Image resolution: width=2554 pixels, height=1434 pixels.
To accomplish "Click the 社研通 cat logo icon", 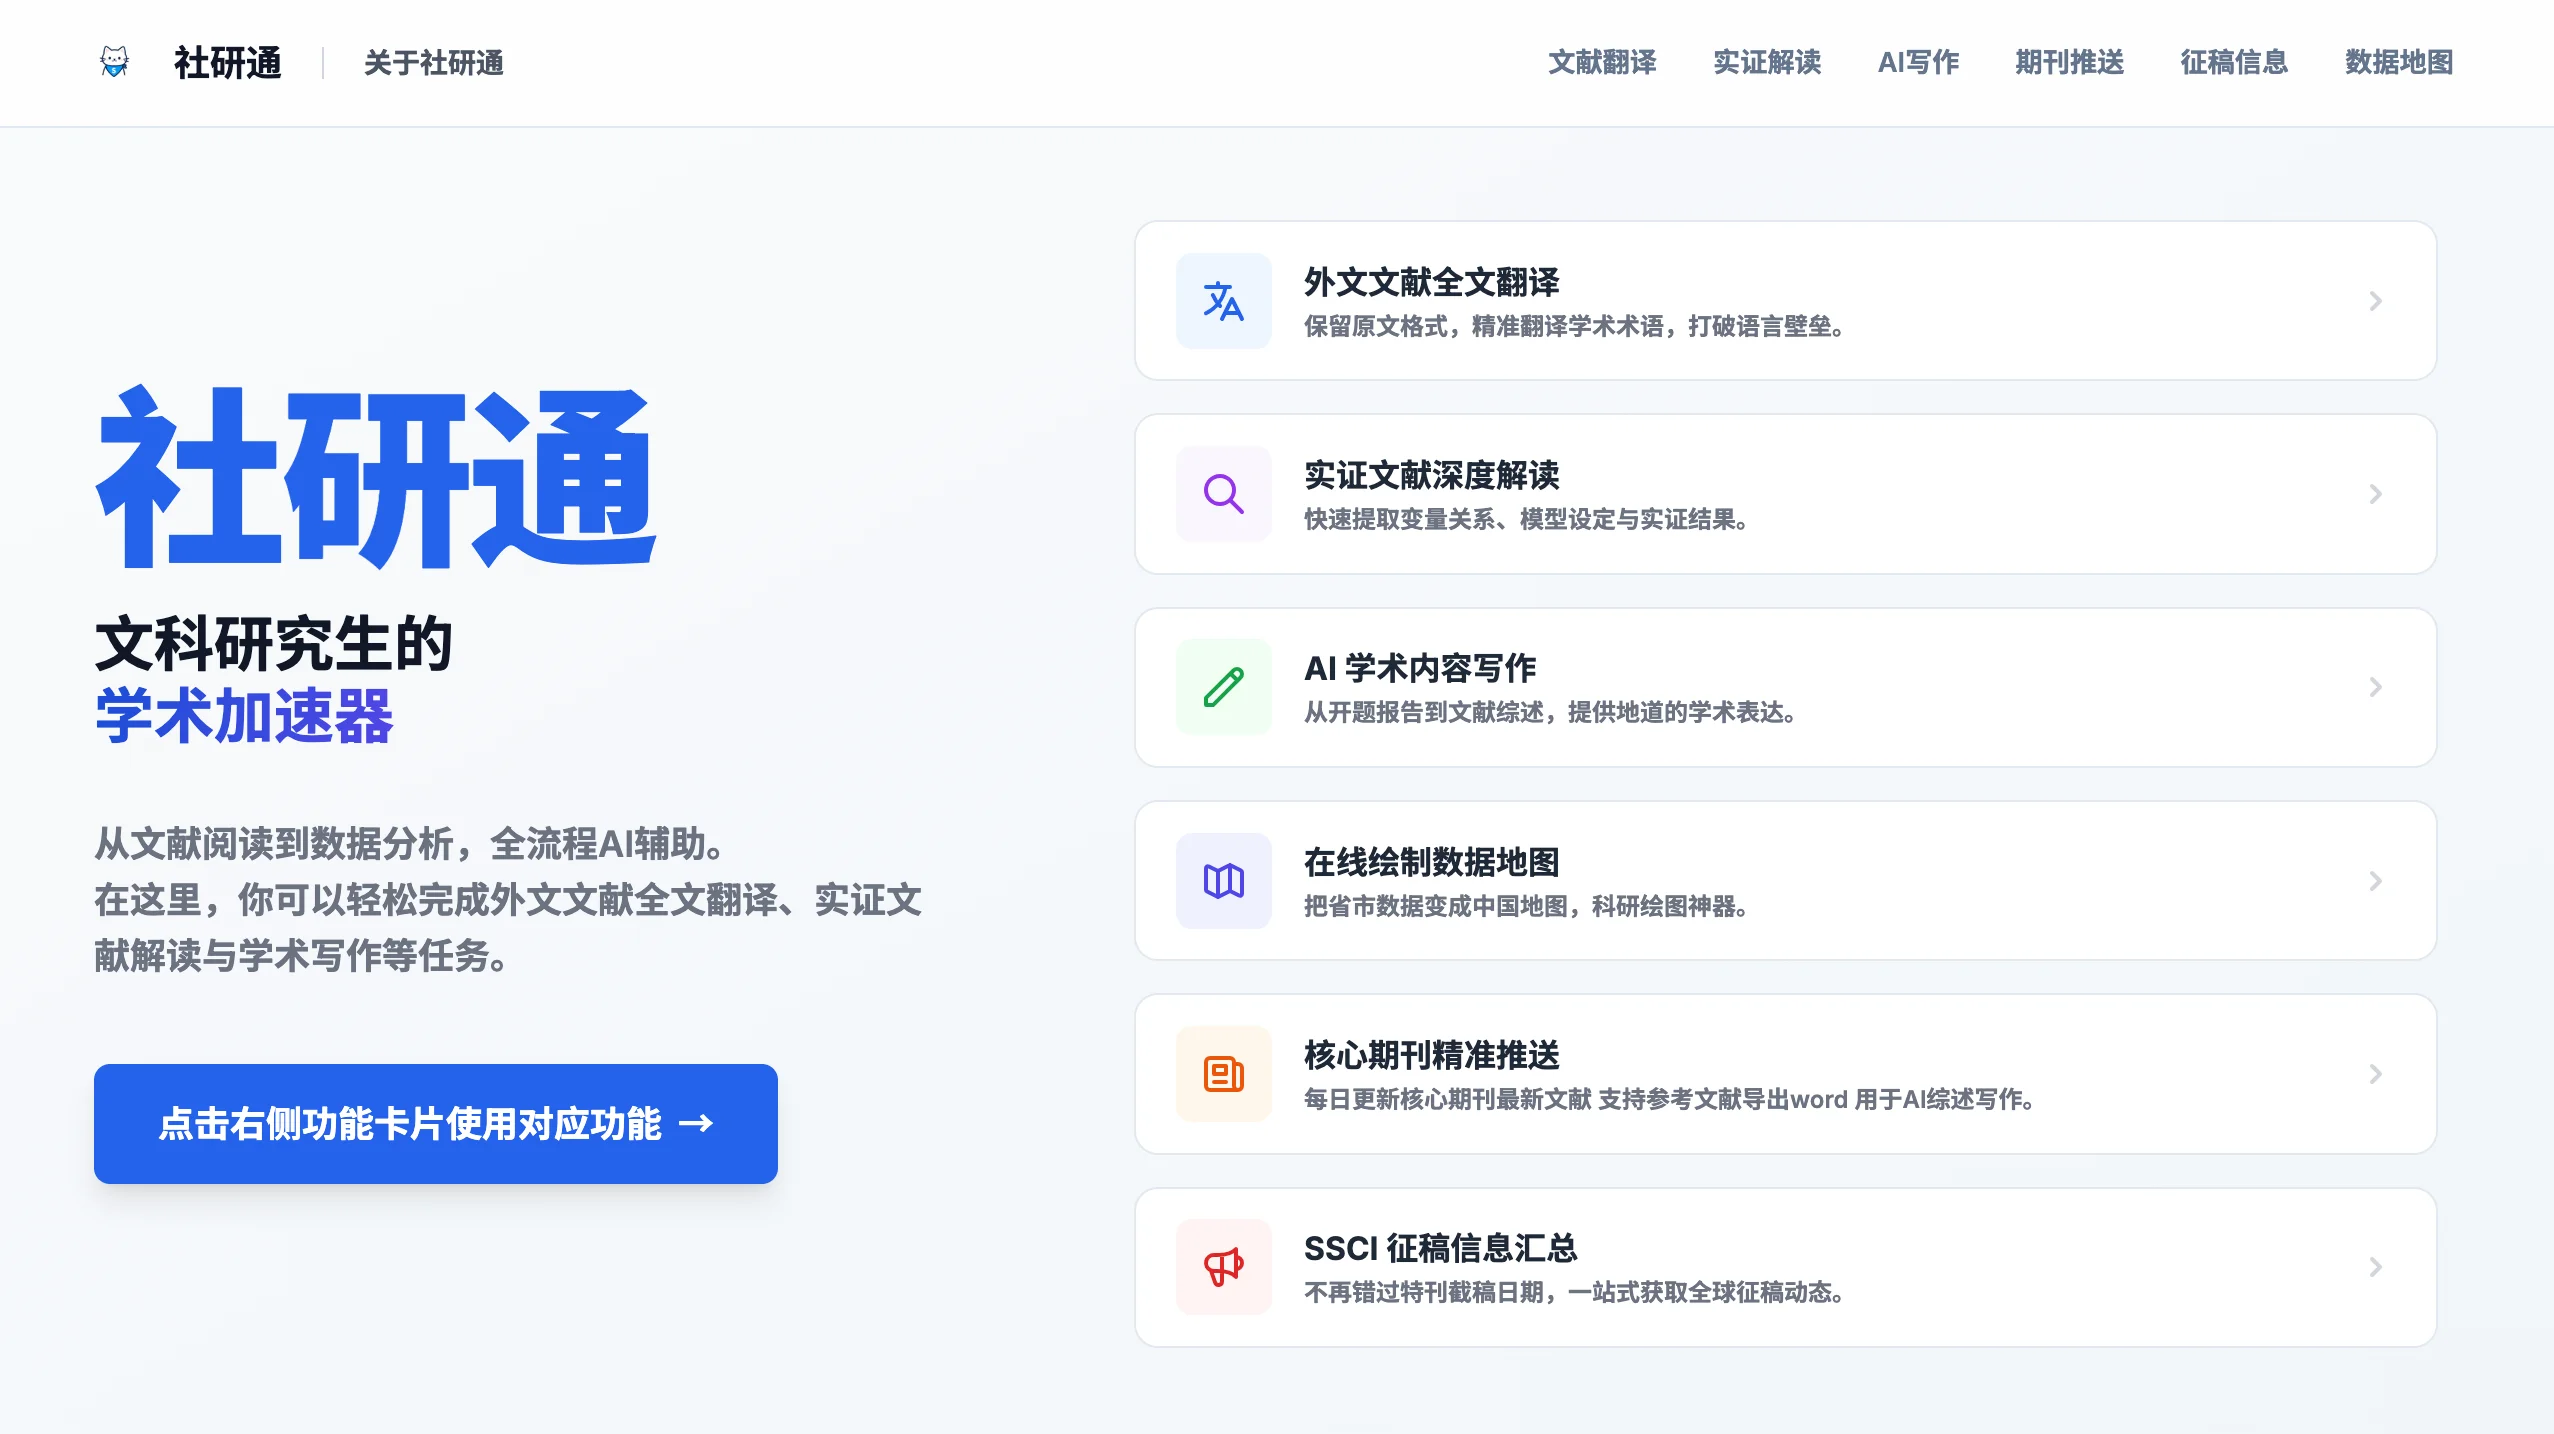I will (115, 62).
